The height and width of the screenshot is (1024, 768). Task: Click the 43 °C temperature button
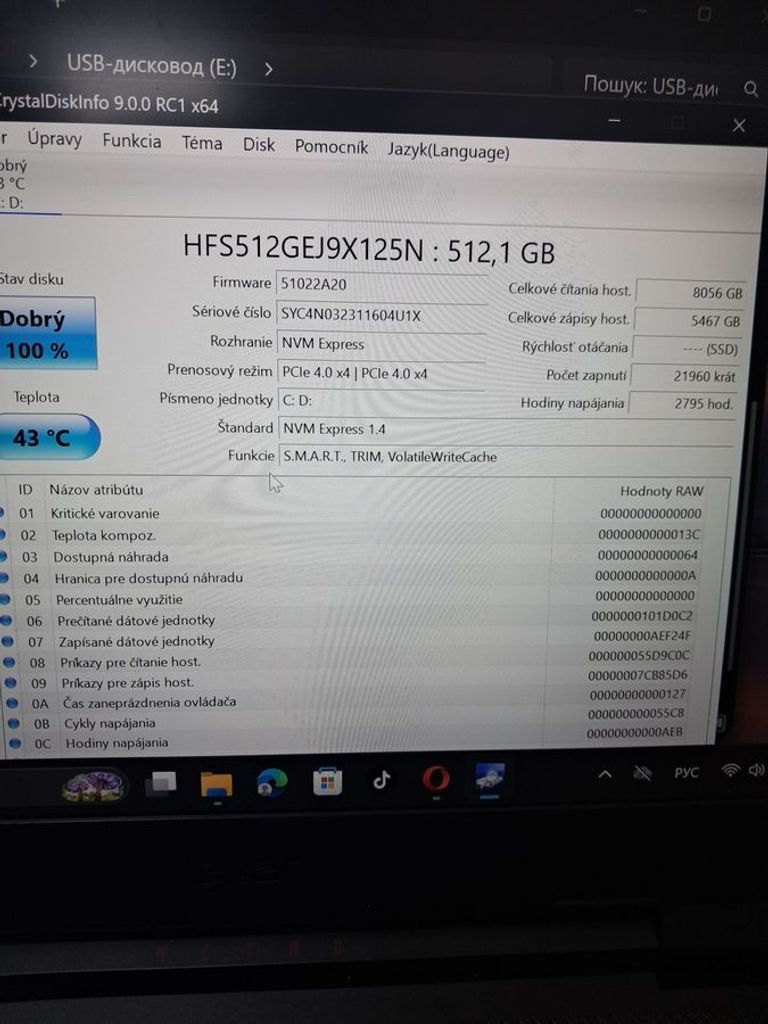pos(49,437)
